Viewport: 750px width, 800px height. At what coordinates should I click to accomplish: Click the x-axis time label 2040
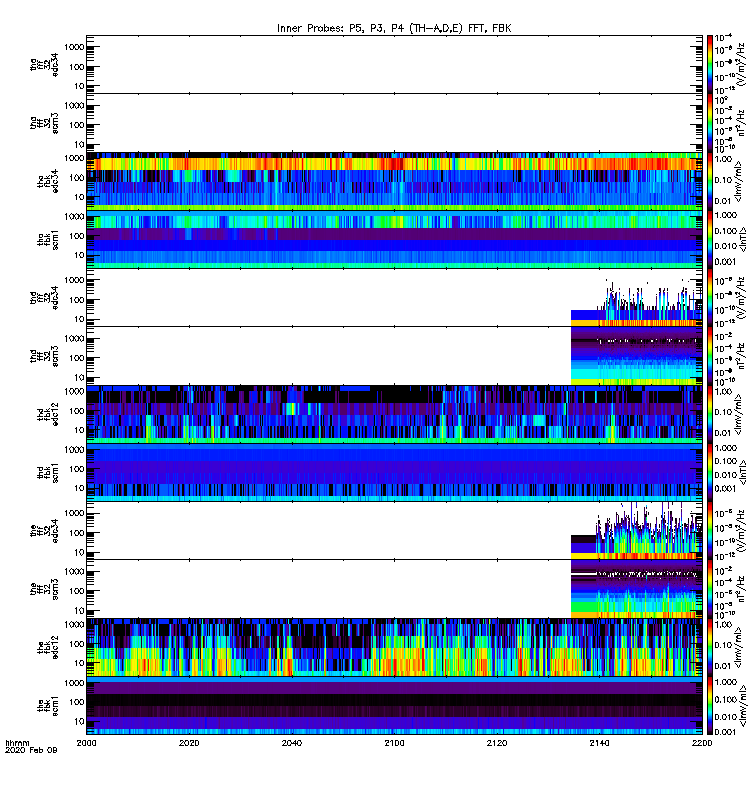coord(291,743)
